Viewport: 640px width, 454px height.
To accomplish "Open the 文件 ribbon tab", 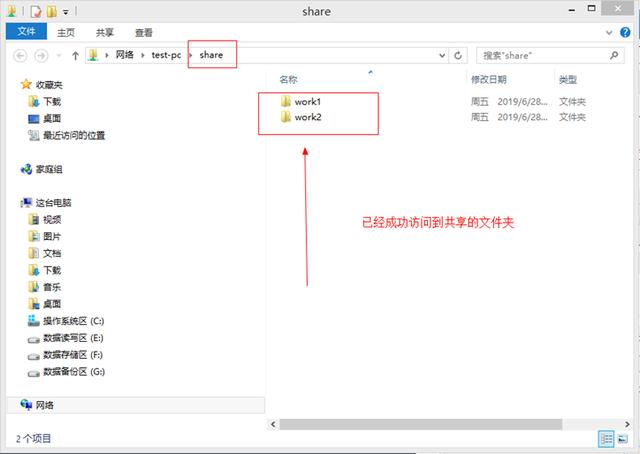I will click(26, 31).
